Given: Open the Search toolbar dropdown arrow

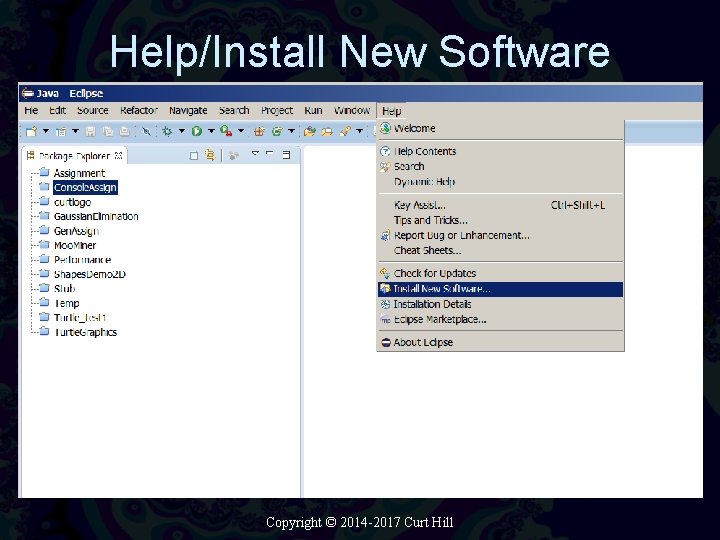Looking at the screenshot, I should (360, 131).
